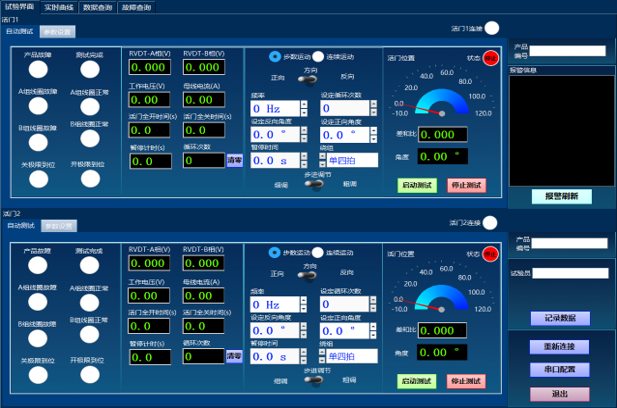Viewport: 617px width, 408px height.
Task: Switch to the 实时曲线 tab
Action: [59, 7]
